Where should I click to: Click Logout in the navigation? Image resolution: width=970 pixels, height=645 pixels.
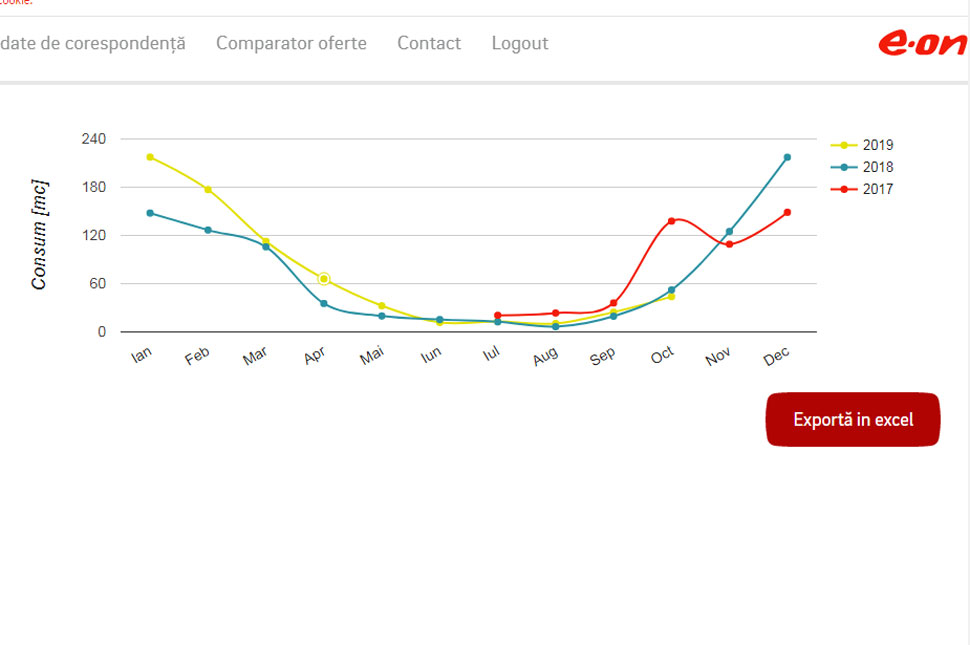coord(520,43)
